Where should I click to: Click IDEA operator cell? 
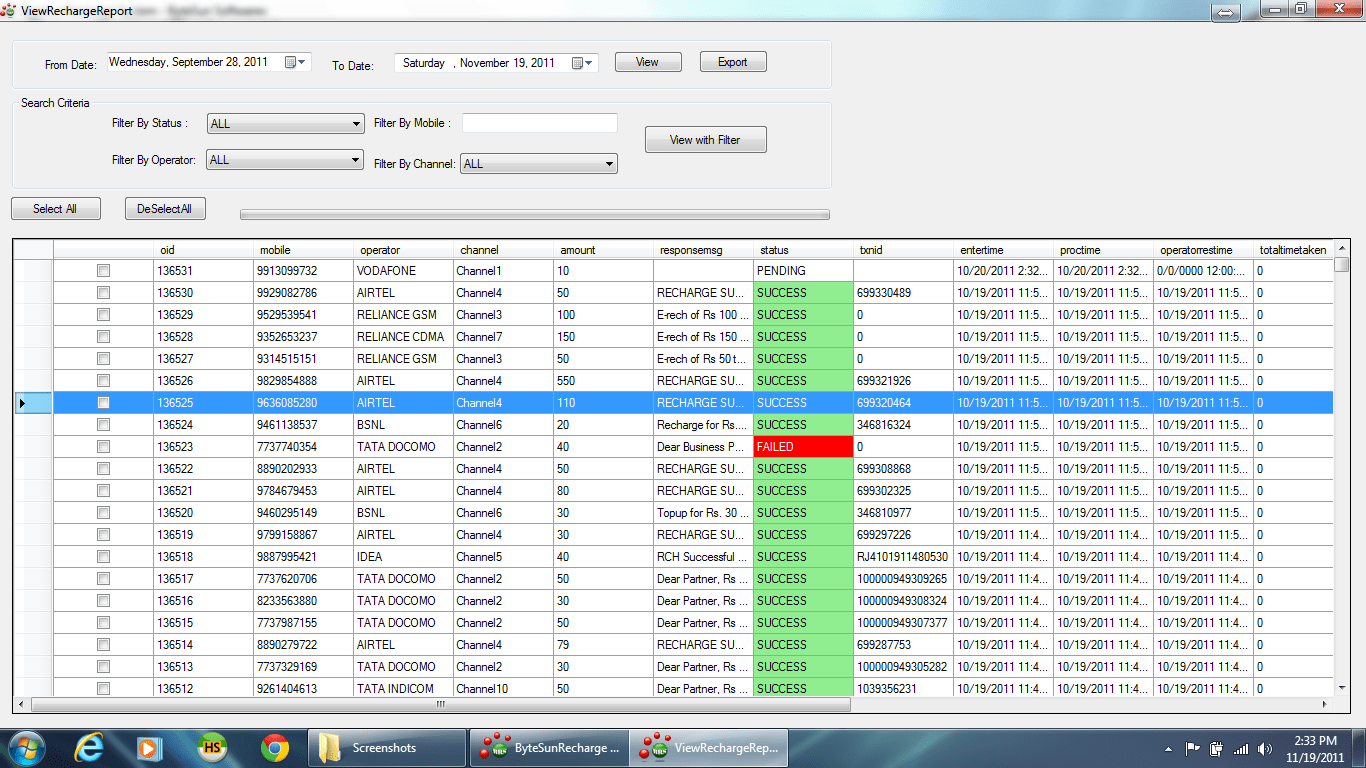[x=404, y=556]
